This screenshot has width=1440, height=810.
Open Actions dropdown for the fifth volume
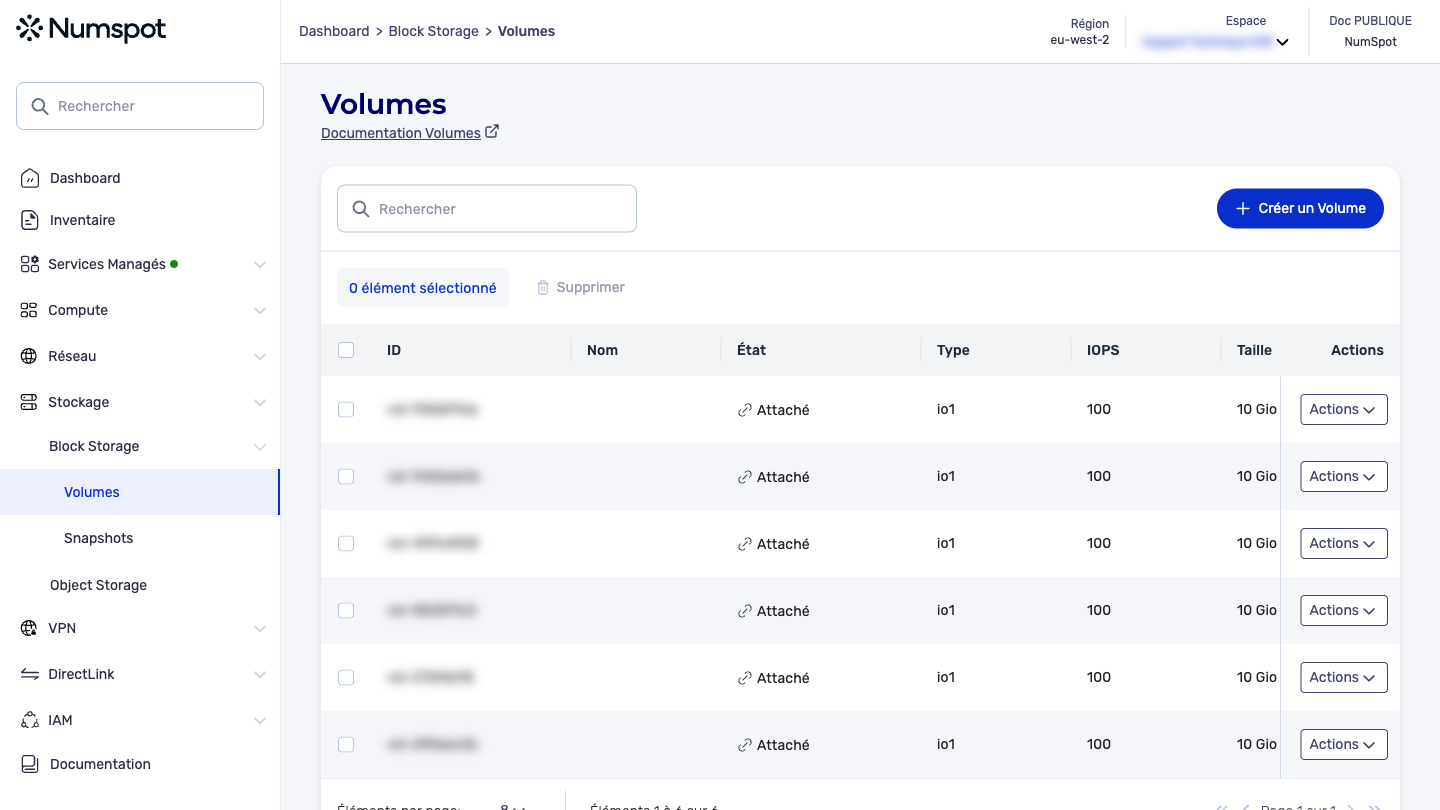[1344, 678]
